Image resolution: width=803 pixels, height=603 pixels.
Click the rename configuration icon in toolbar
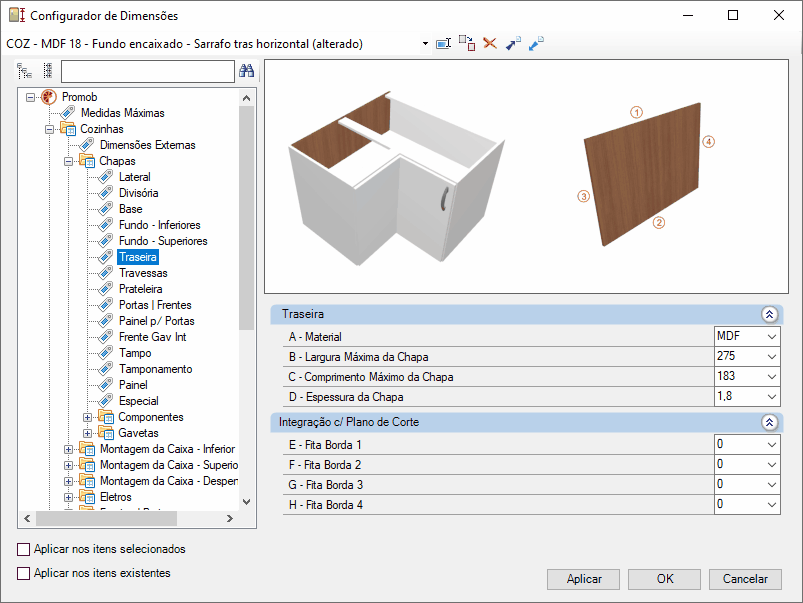click(x=444, y=44)
